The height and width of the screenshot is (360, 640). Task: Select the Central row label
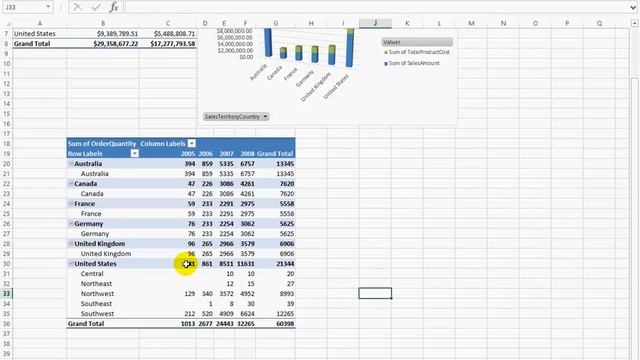point(92,273)
